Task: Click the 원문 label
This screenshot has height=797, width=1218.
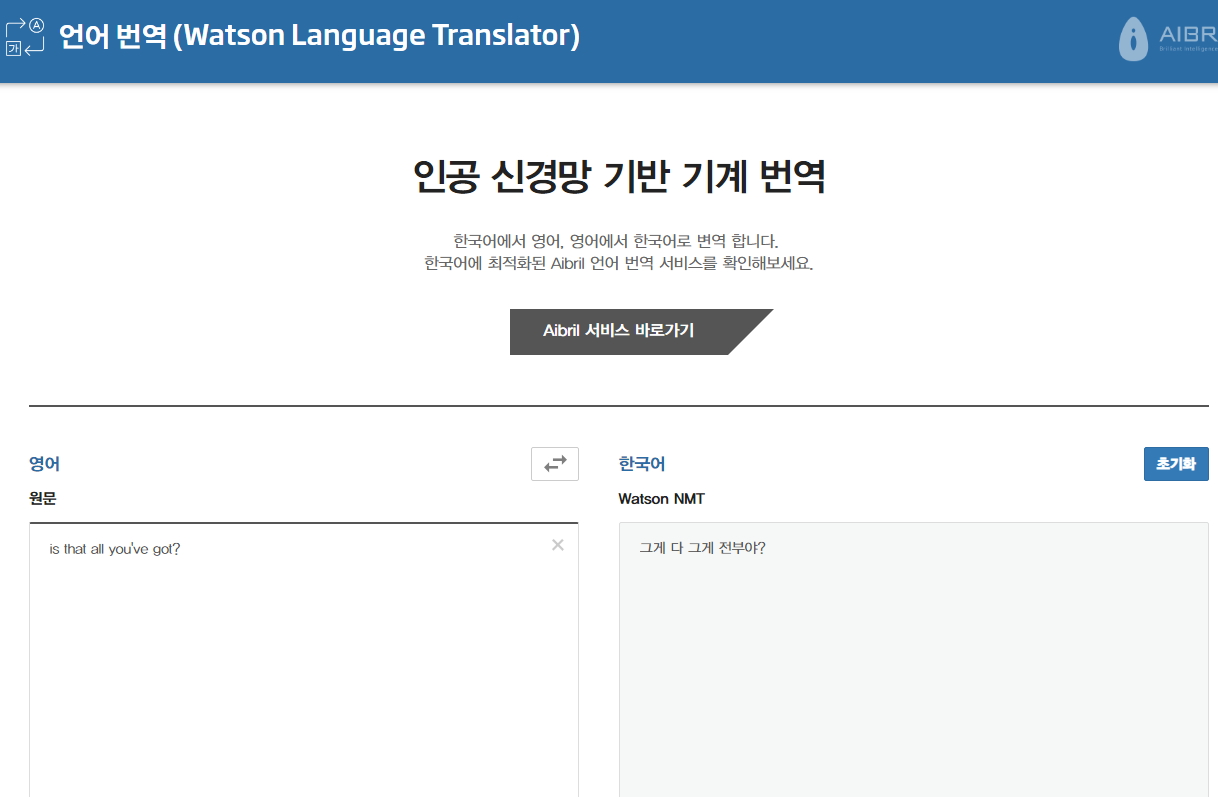Action: pyautogui.click(x=43, y=498)
